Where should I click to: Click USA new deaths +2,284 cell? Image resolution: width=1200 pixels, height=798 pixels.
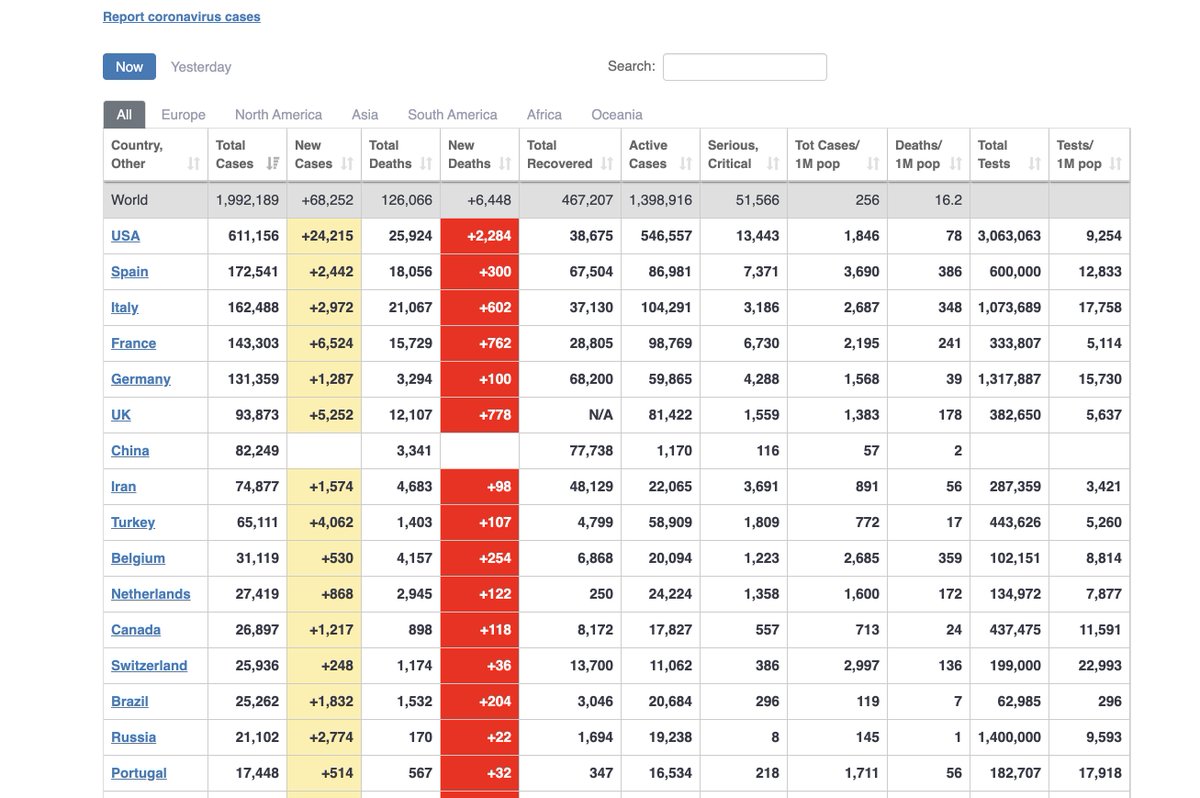480,236
